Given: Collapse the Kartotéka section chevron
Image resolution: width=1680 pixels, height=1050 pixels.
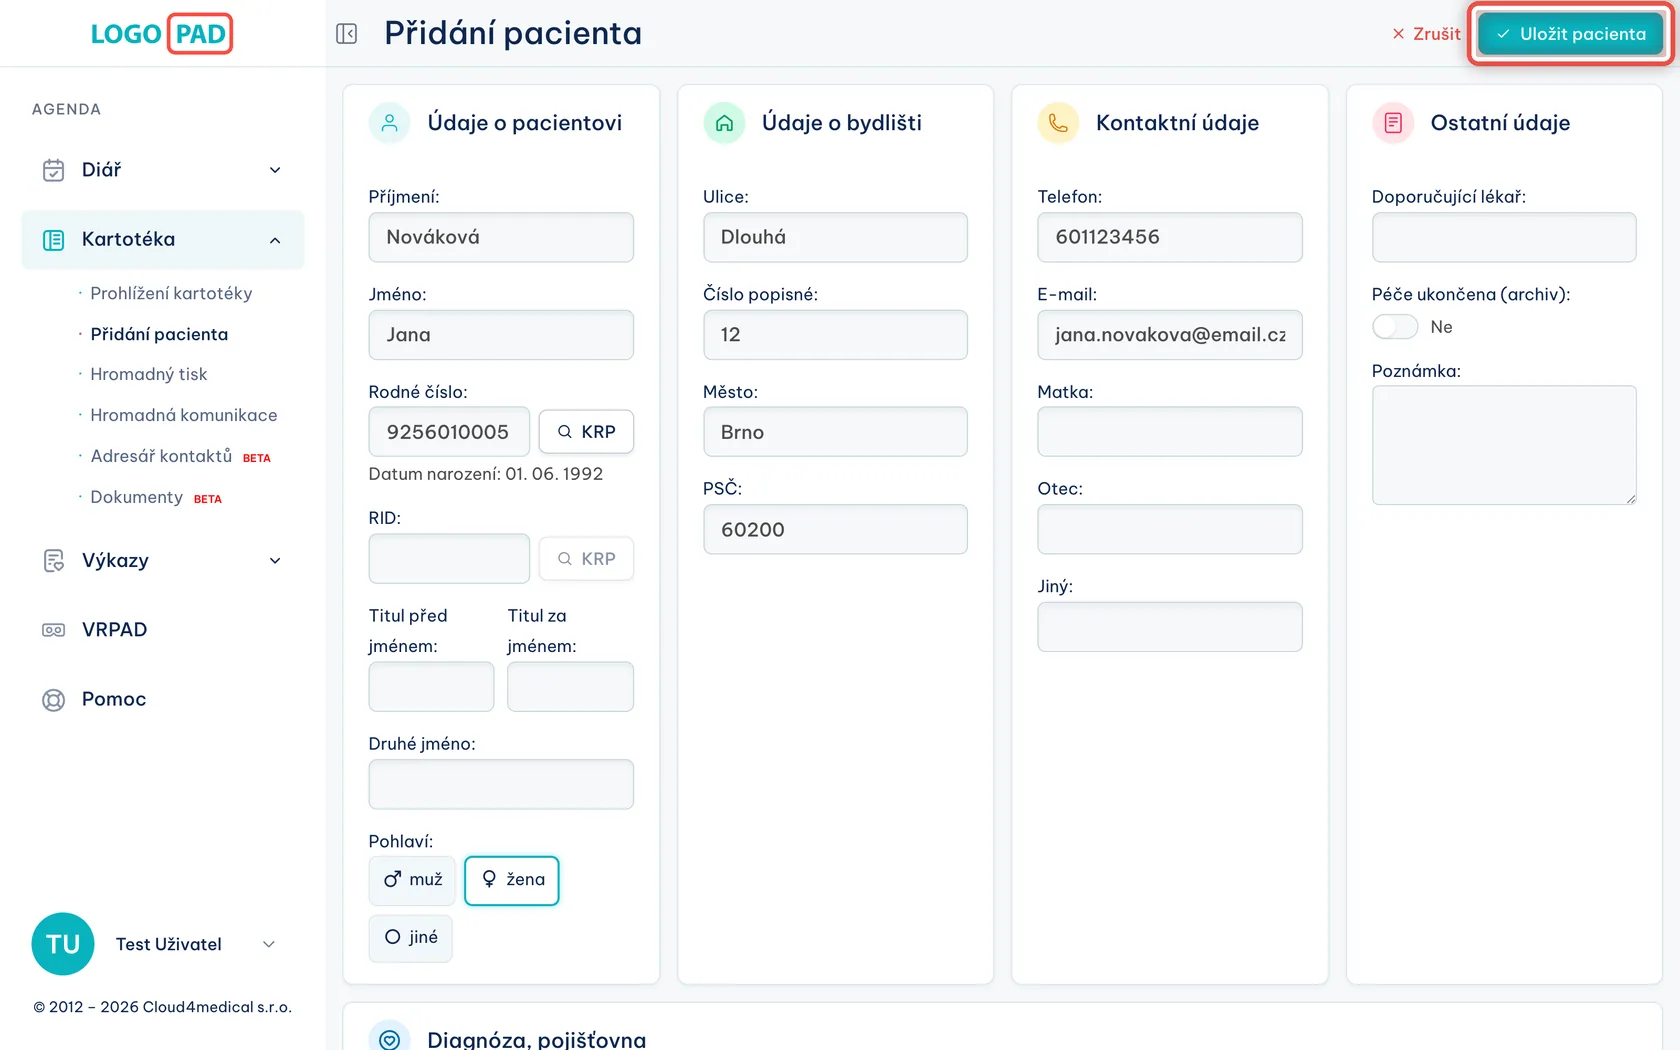Looking at the screenshot, I should [x=275, y=240].
